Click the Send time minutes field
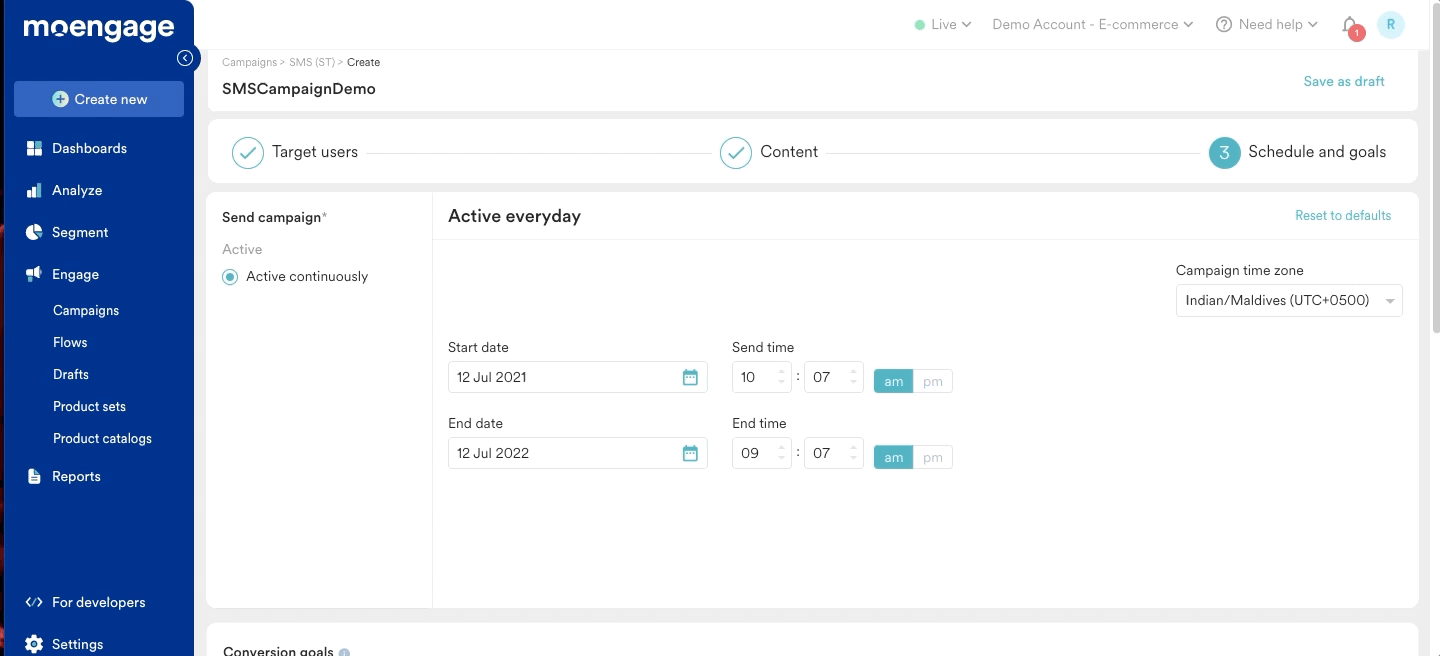1440x656 pixels. (833, 377)
